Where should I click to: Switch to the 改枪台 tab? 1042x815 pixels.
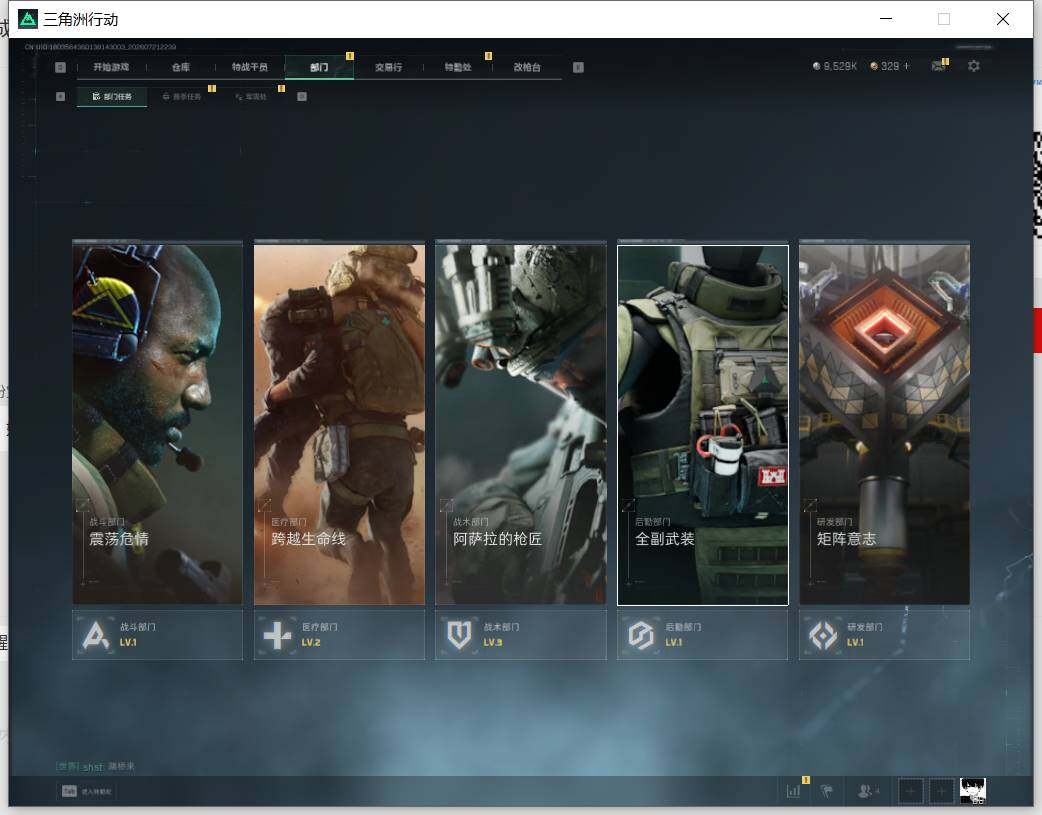point(527,67)
